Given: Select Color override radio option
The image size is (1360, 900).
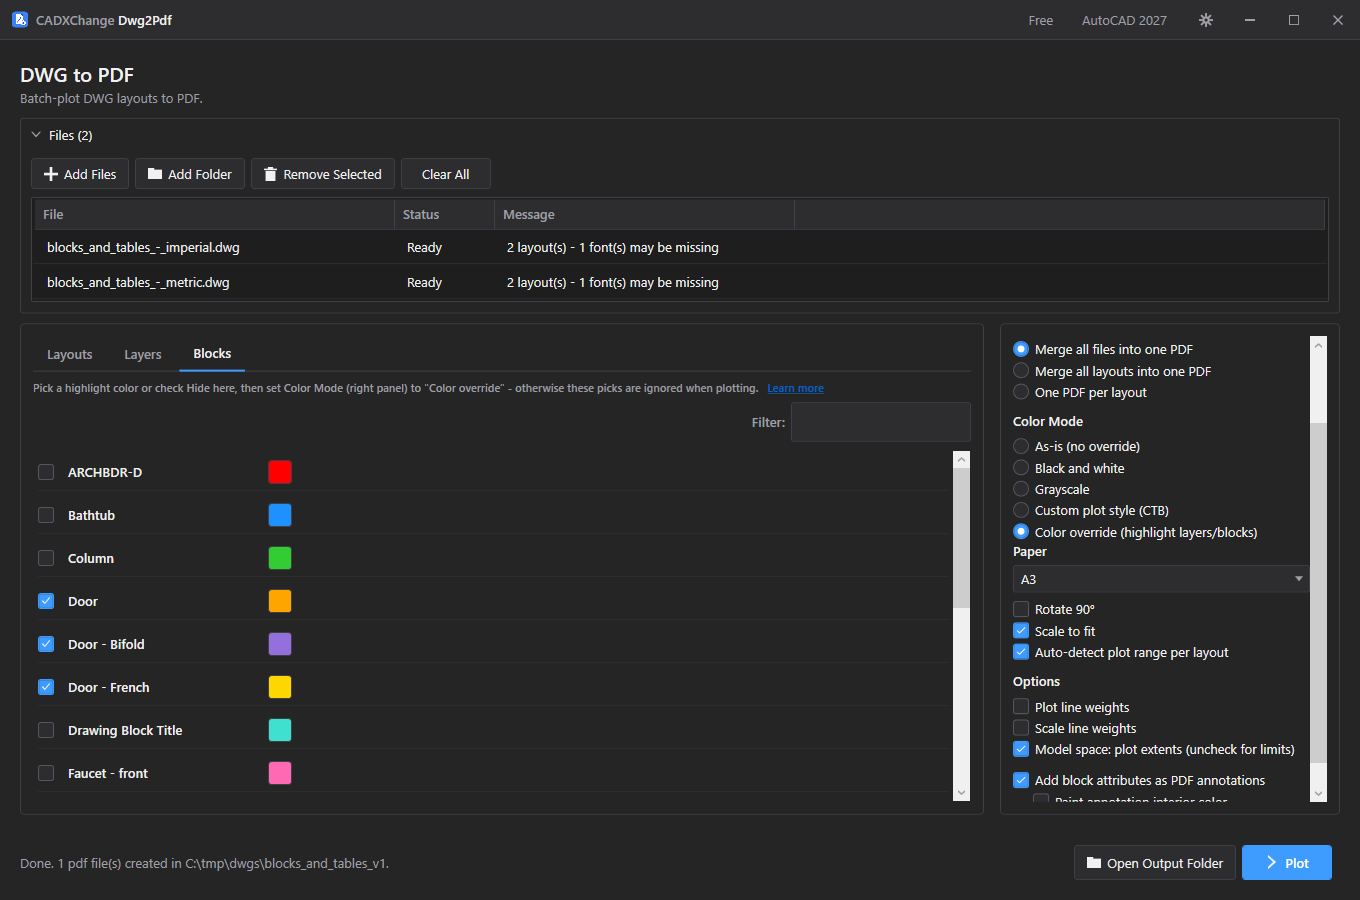Looking at the screenshot, I should tap(1021, 532).
